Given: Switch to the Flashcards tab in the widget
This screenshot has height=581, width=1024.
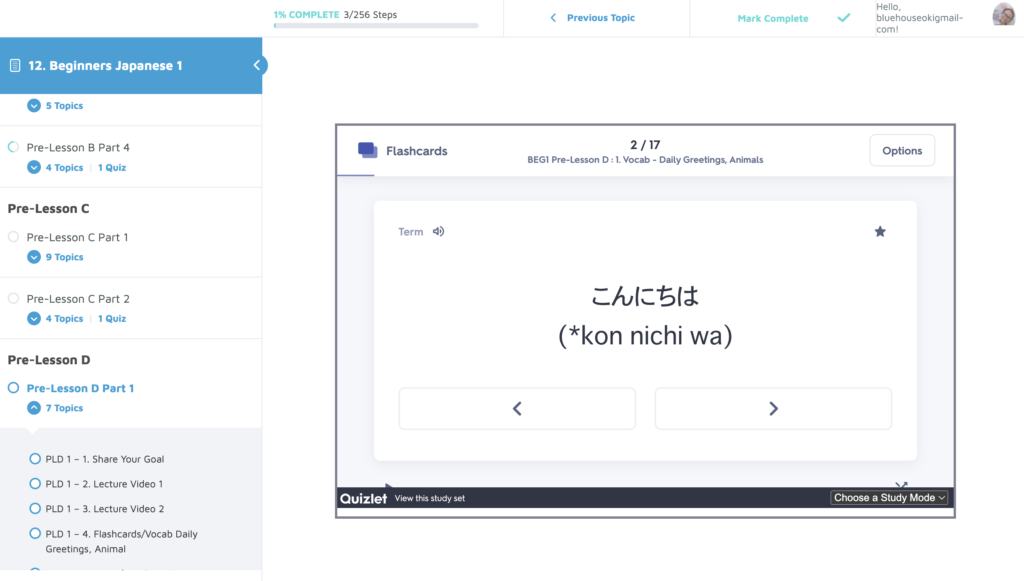Looking at the screenshot, I should pyautogui.click(x=416, y=149).
